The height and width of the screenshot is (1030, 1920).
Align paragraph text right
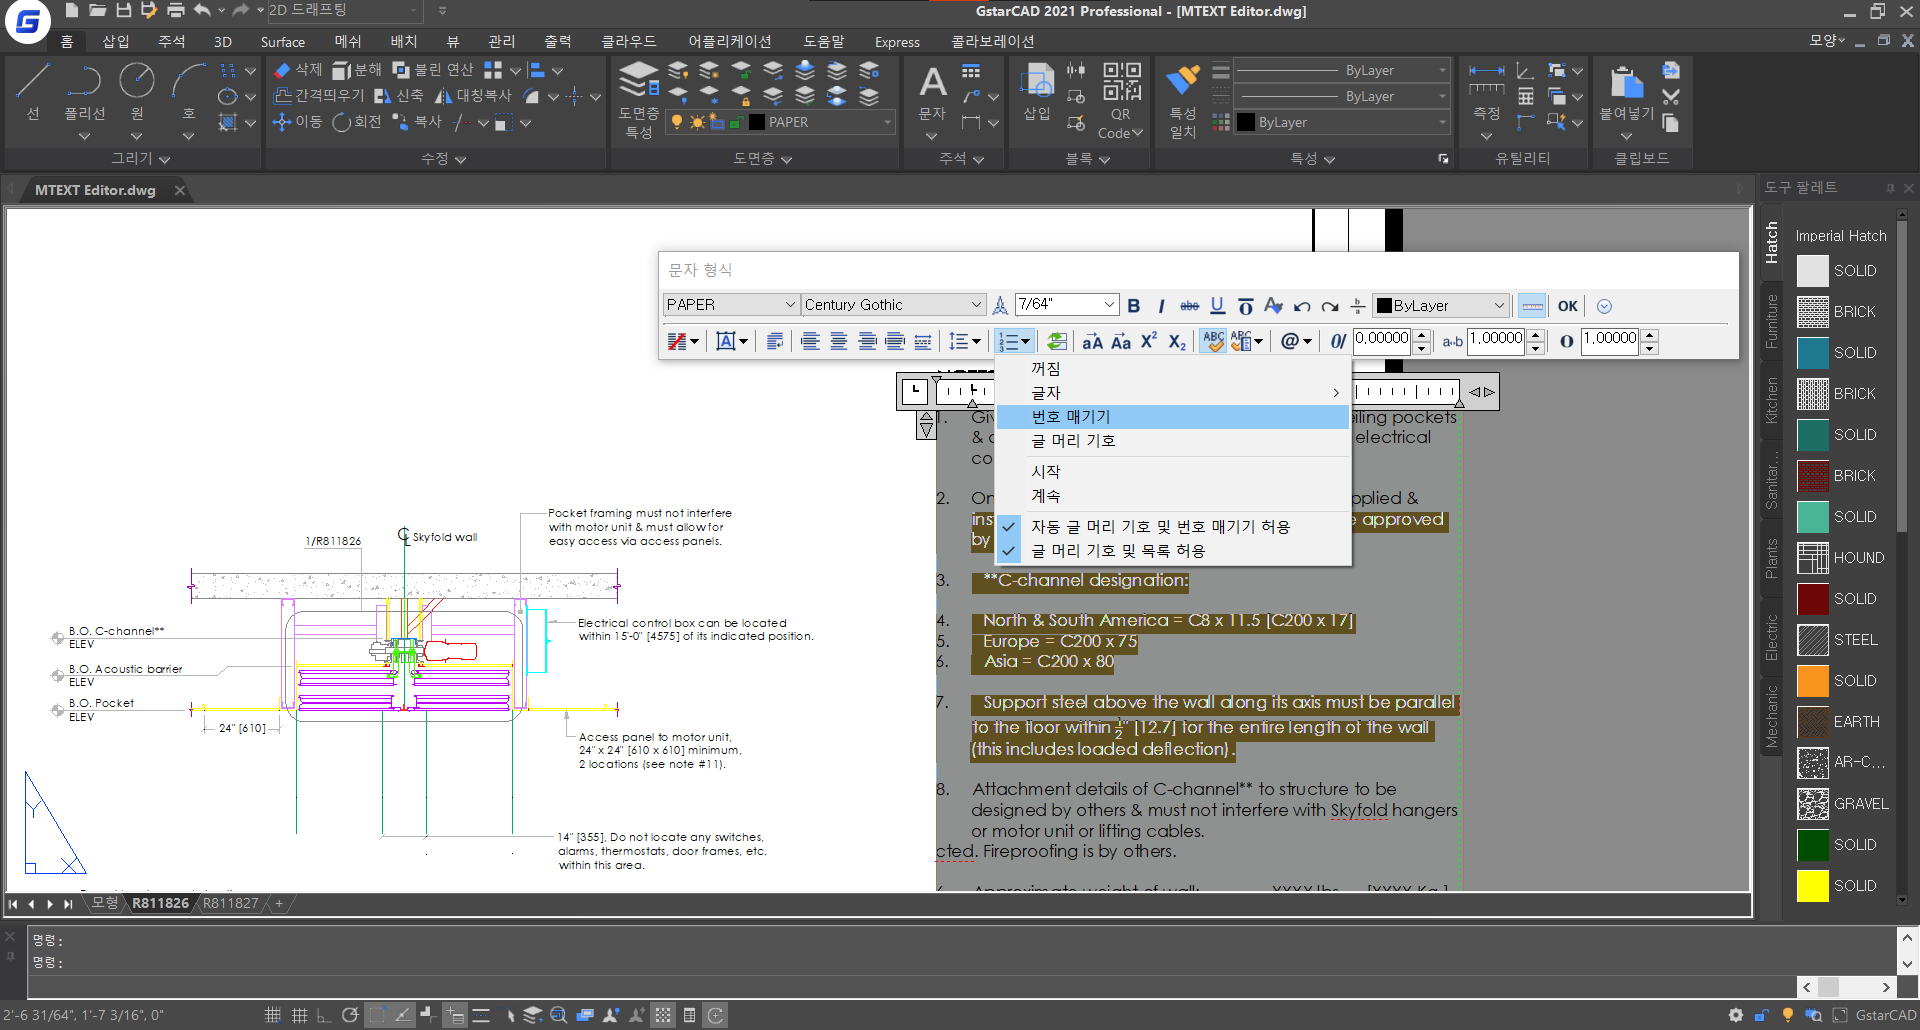867,341
